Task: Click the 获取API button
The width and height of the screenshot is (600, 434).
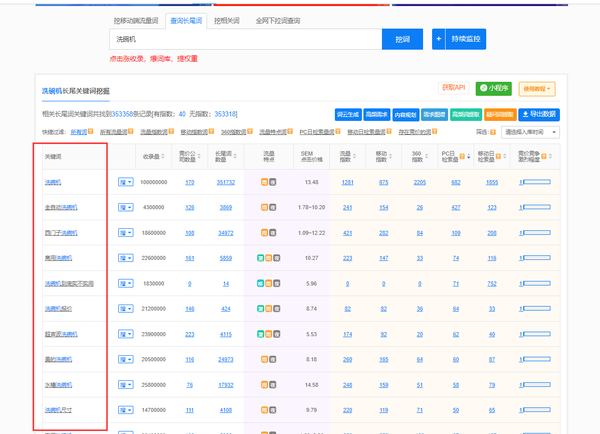Action: (453, 88)
